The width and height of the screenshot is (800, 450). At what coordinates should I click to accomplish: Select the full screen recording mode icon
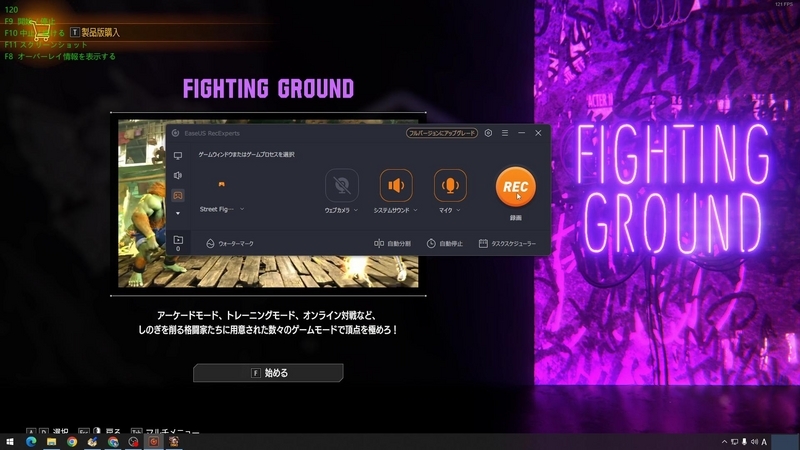(178, 156)
